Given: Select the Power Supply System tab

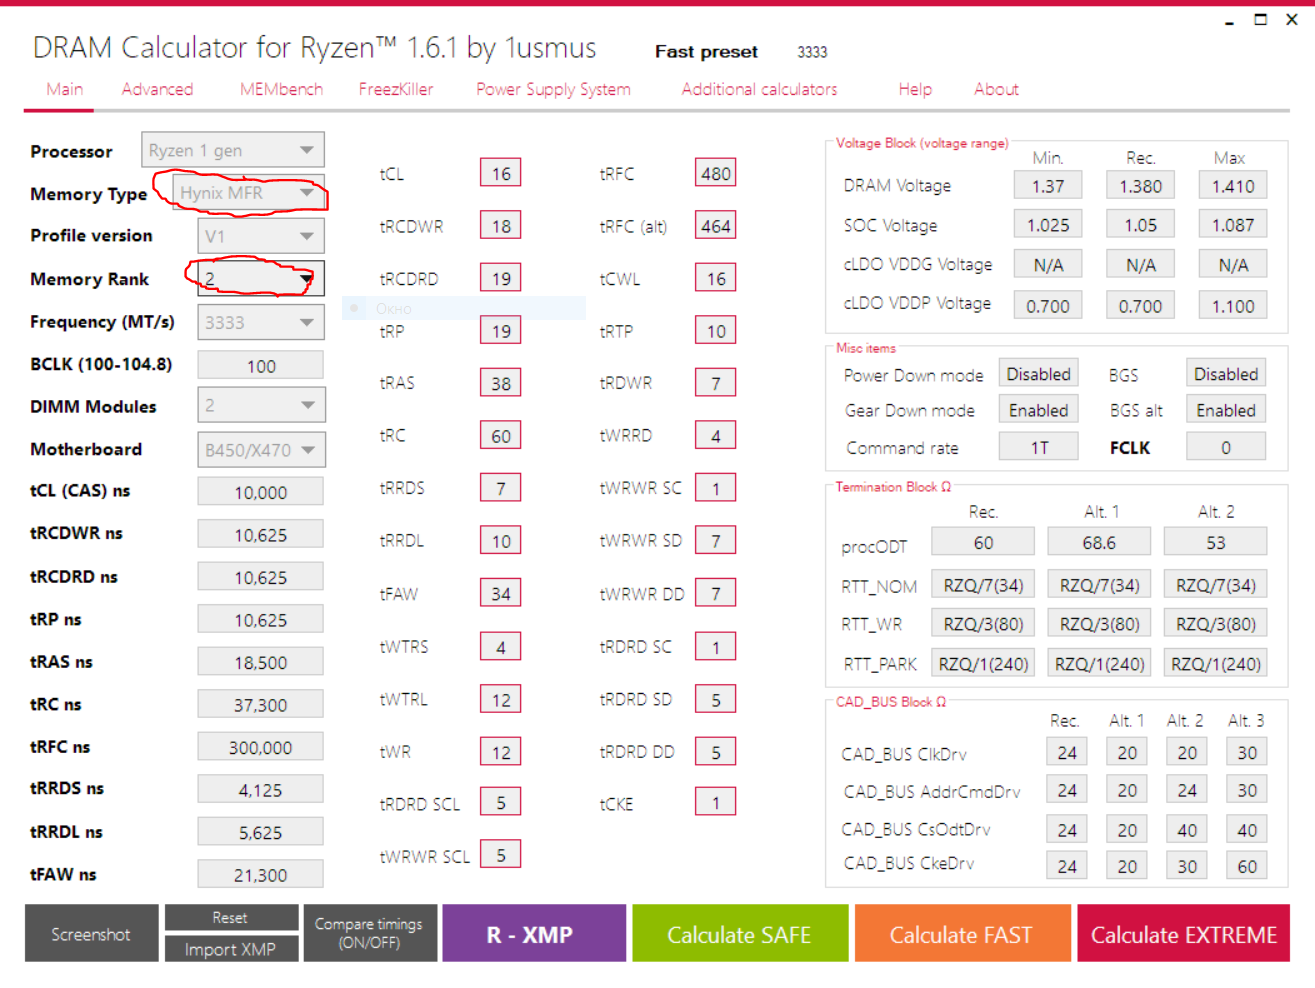Looking at the screenshot, I should coord(553,89).
